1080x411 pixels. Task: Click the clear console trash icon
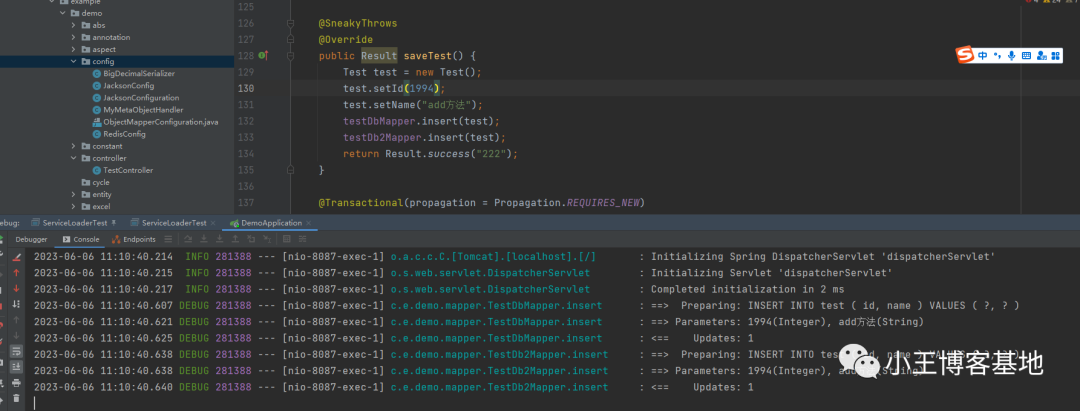coord(16,398)
